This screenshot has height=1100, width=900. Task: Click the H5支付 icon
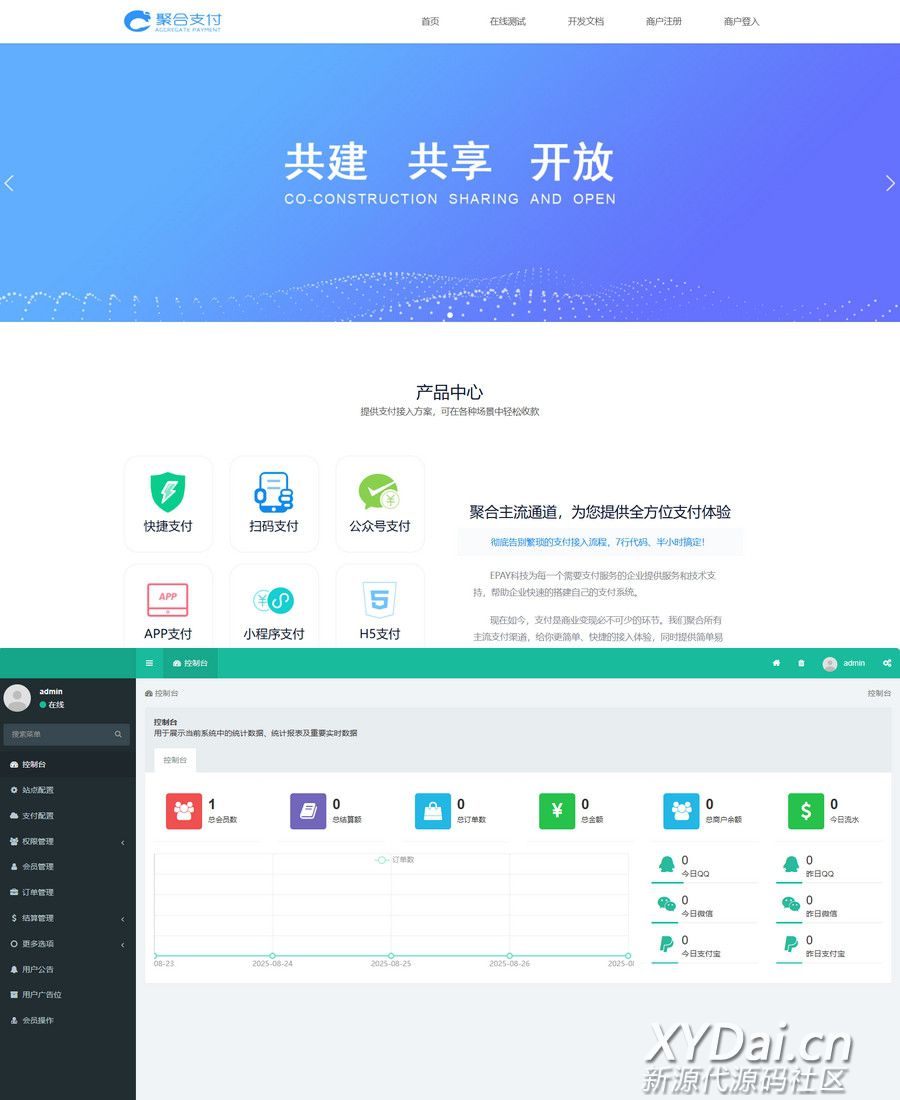379,600
